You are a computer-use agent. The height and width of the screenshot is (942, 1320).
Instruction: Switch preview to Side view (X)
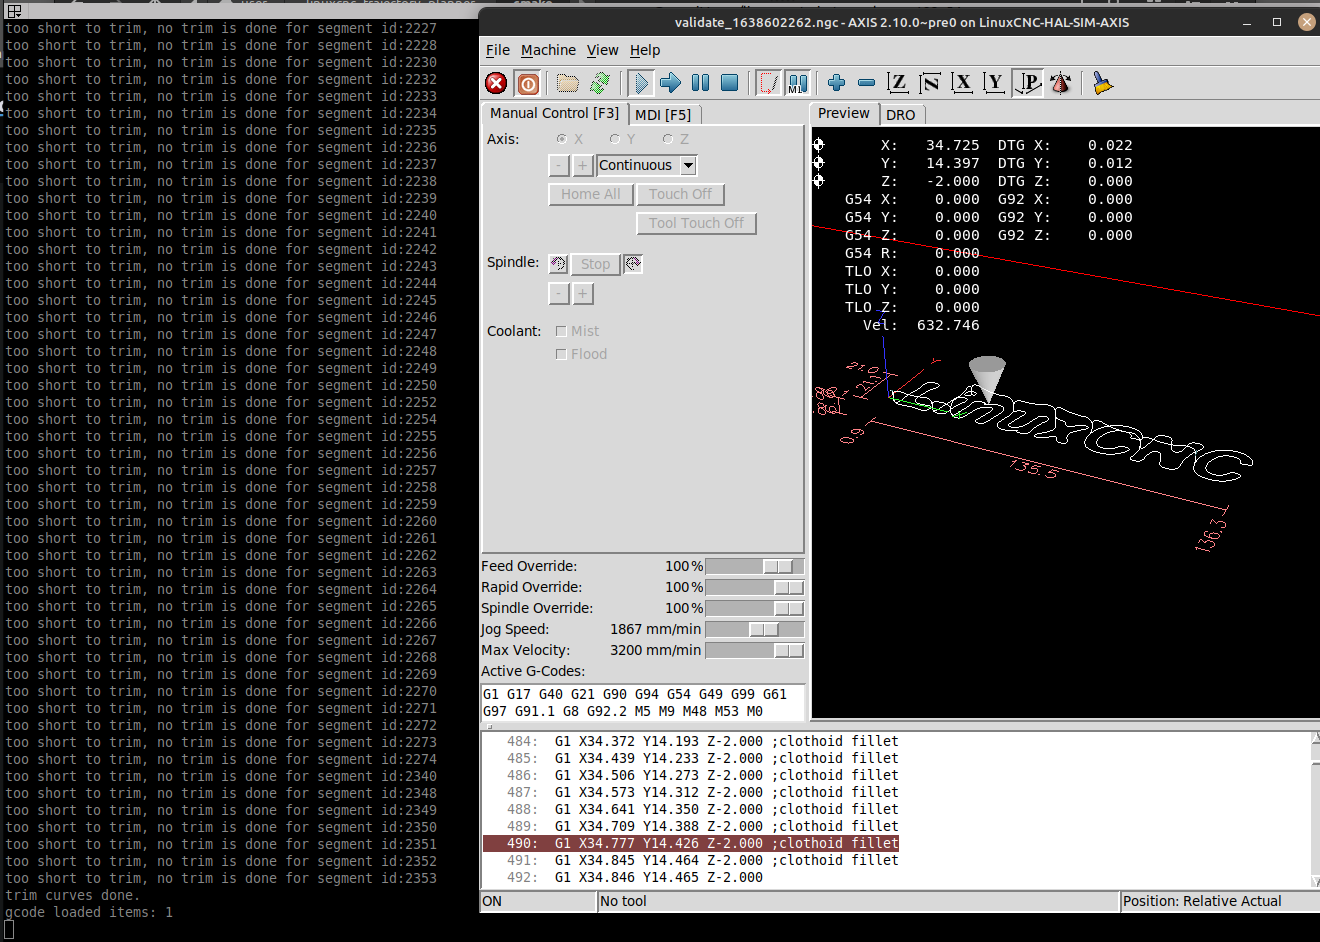(x=962, y=83)
